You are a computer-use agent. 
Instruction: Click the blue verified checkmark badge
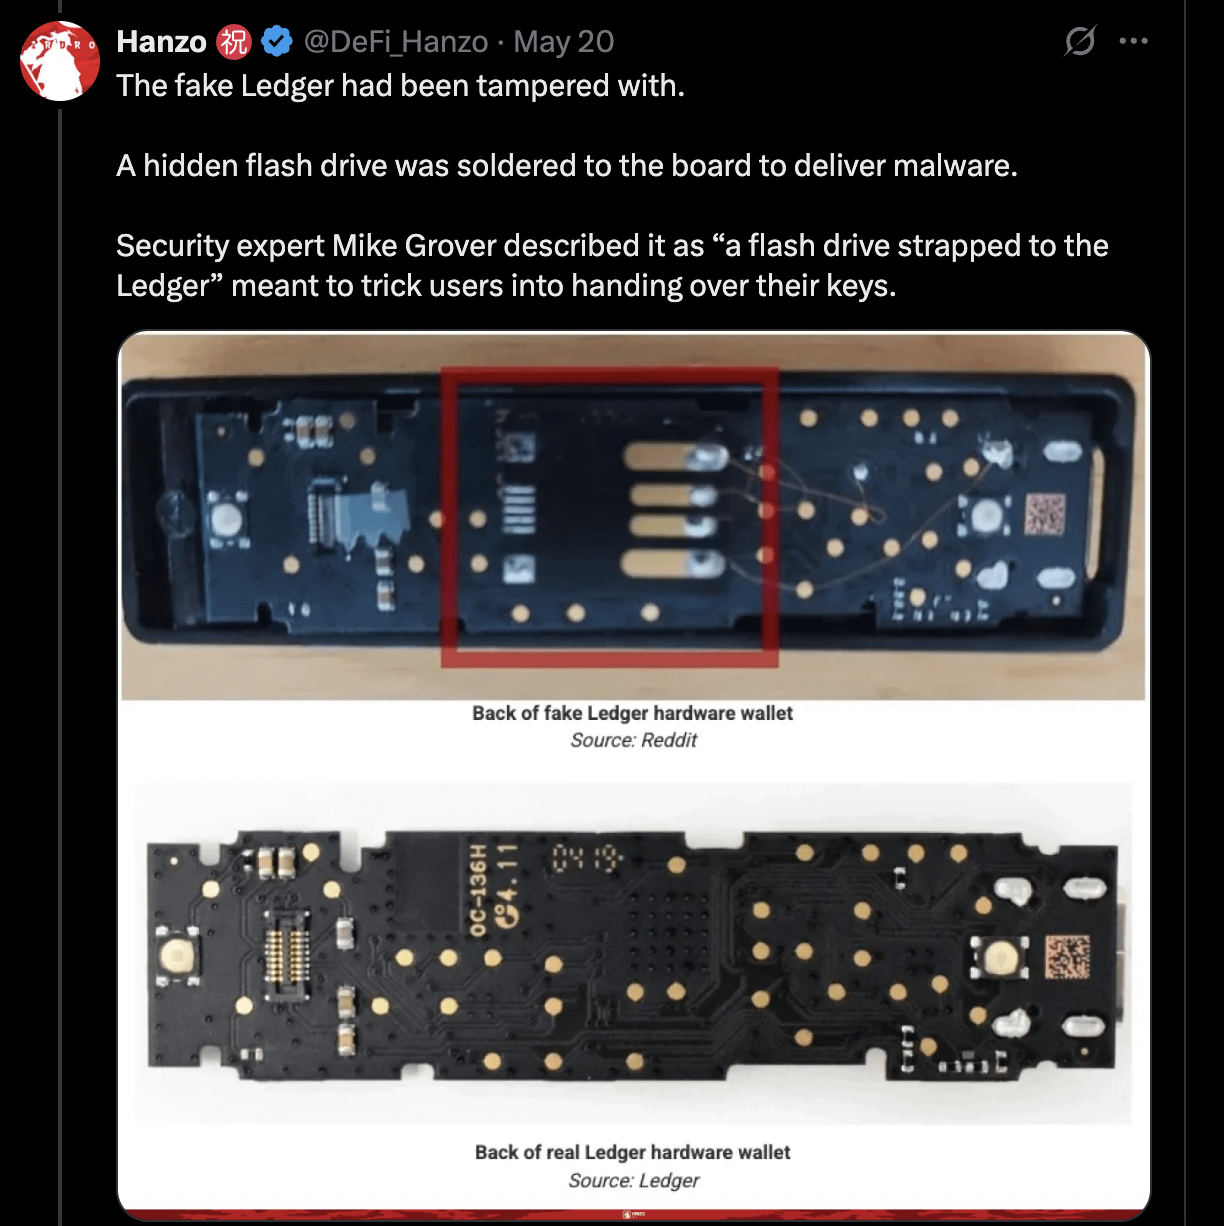point(277,42)
